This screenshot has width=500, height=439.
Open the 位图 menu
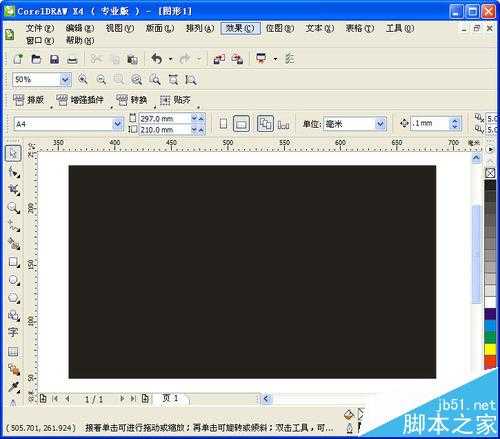280,28
